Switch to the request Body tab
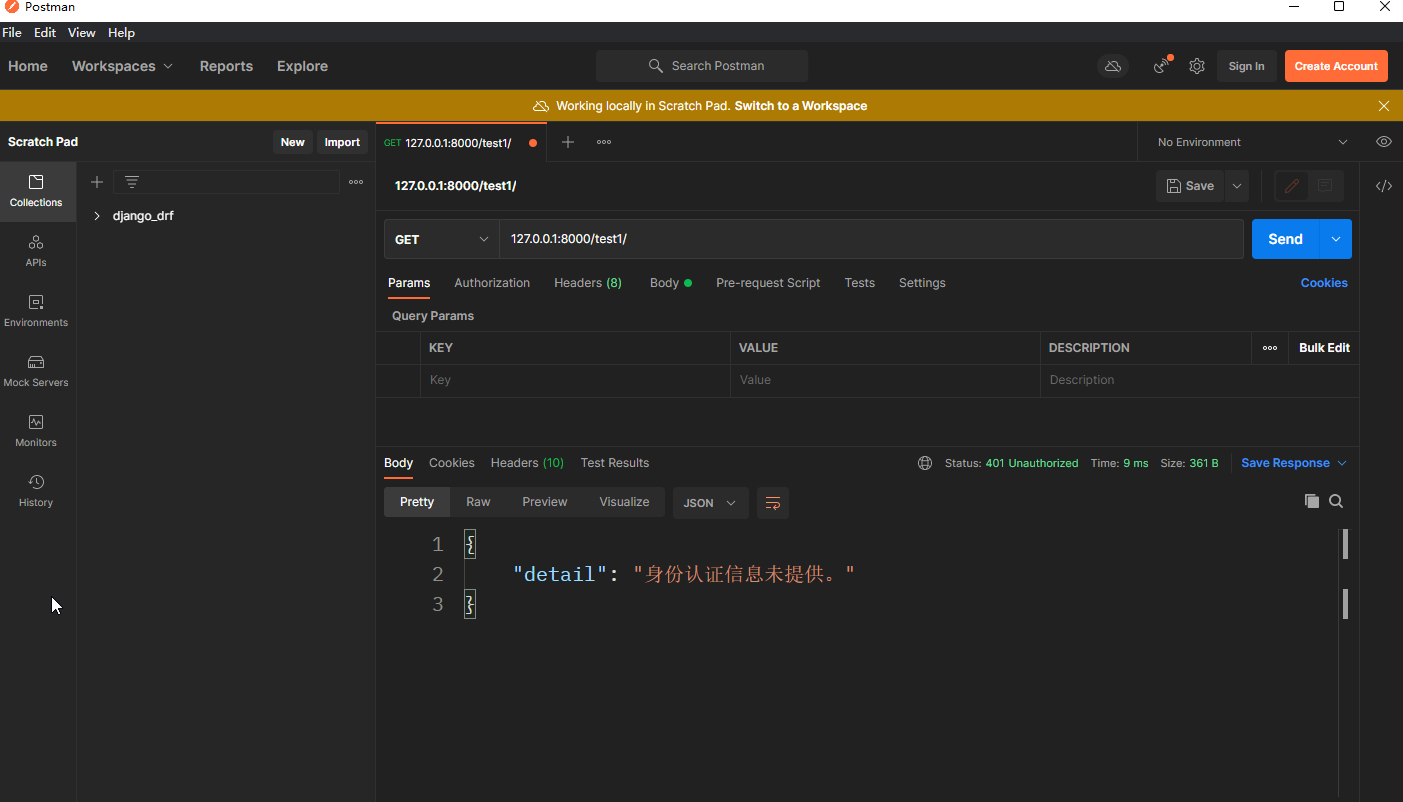This screenshot has width=1403, height=802. (671, 283)
